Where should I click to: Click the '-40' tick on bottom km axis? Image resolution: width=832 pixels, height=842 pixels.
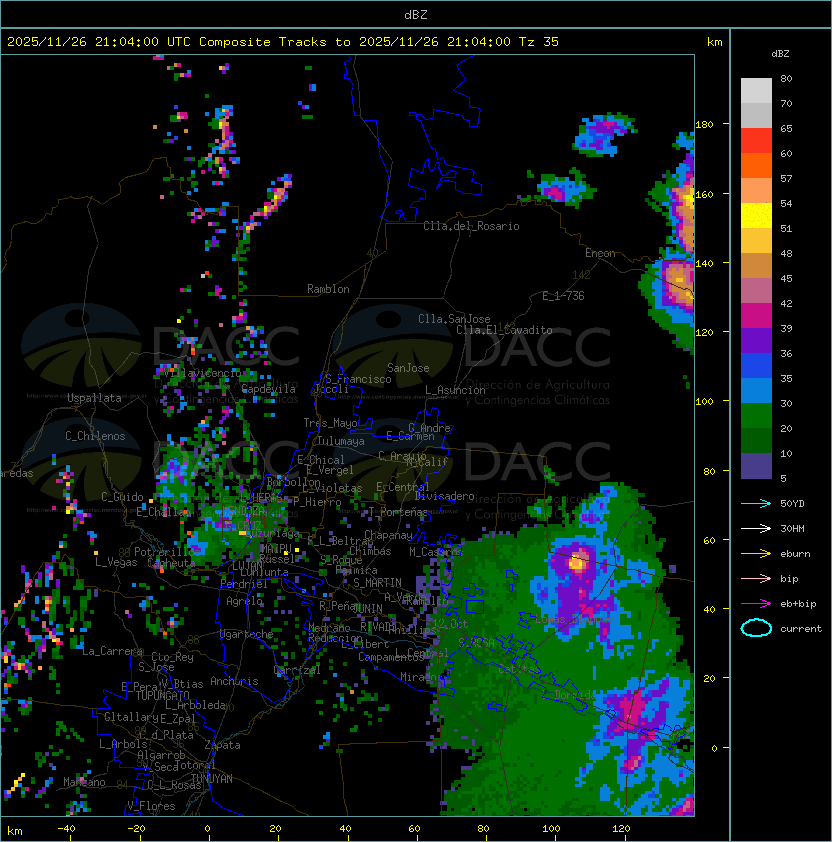click(x=66, y=829)
